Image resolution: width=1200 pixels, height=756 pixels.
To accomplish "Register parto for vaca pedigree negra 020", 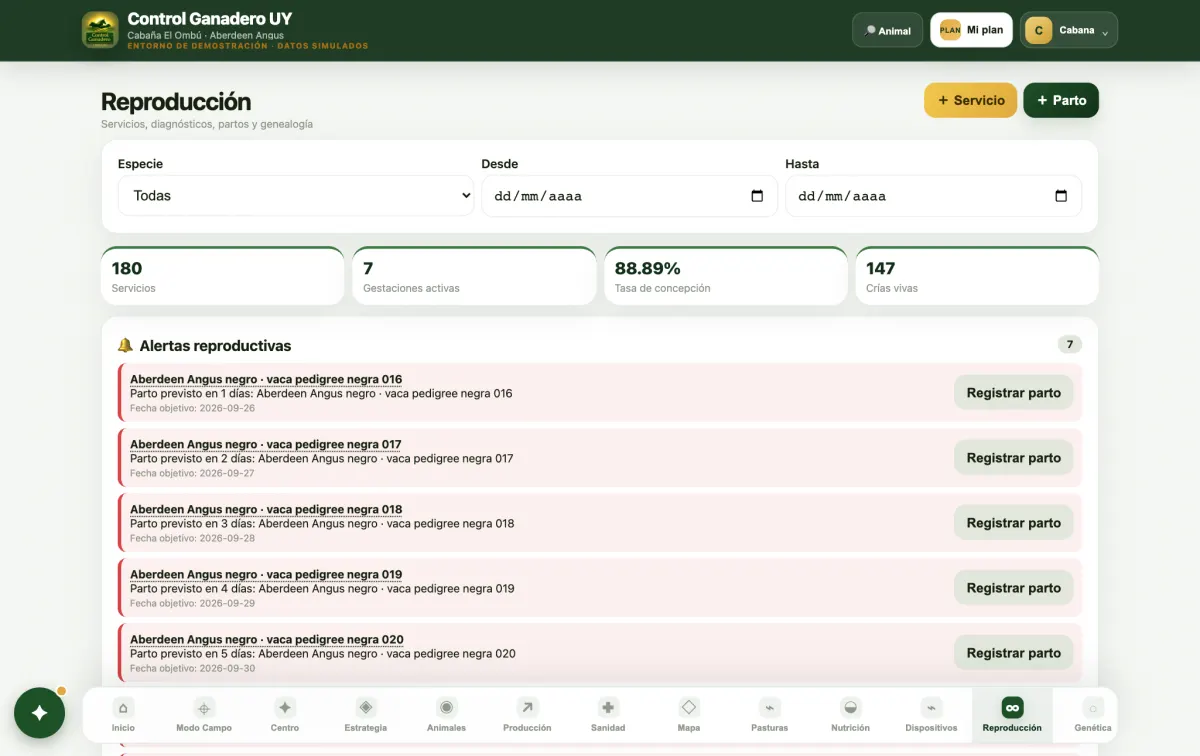I will [x=1014, y=653].
